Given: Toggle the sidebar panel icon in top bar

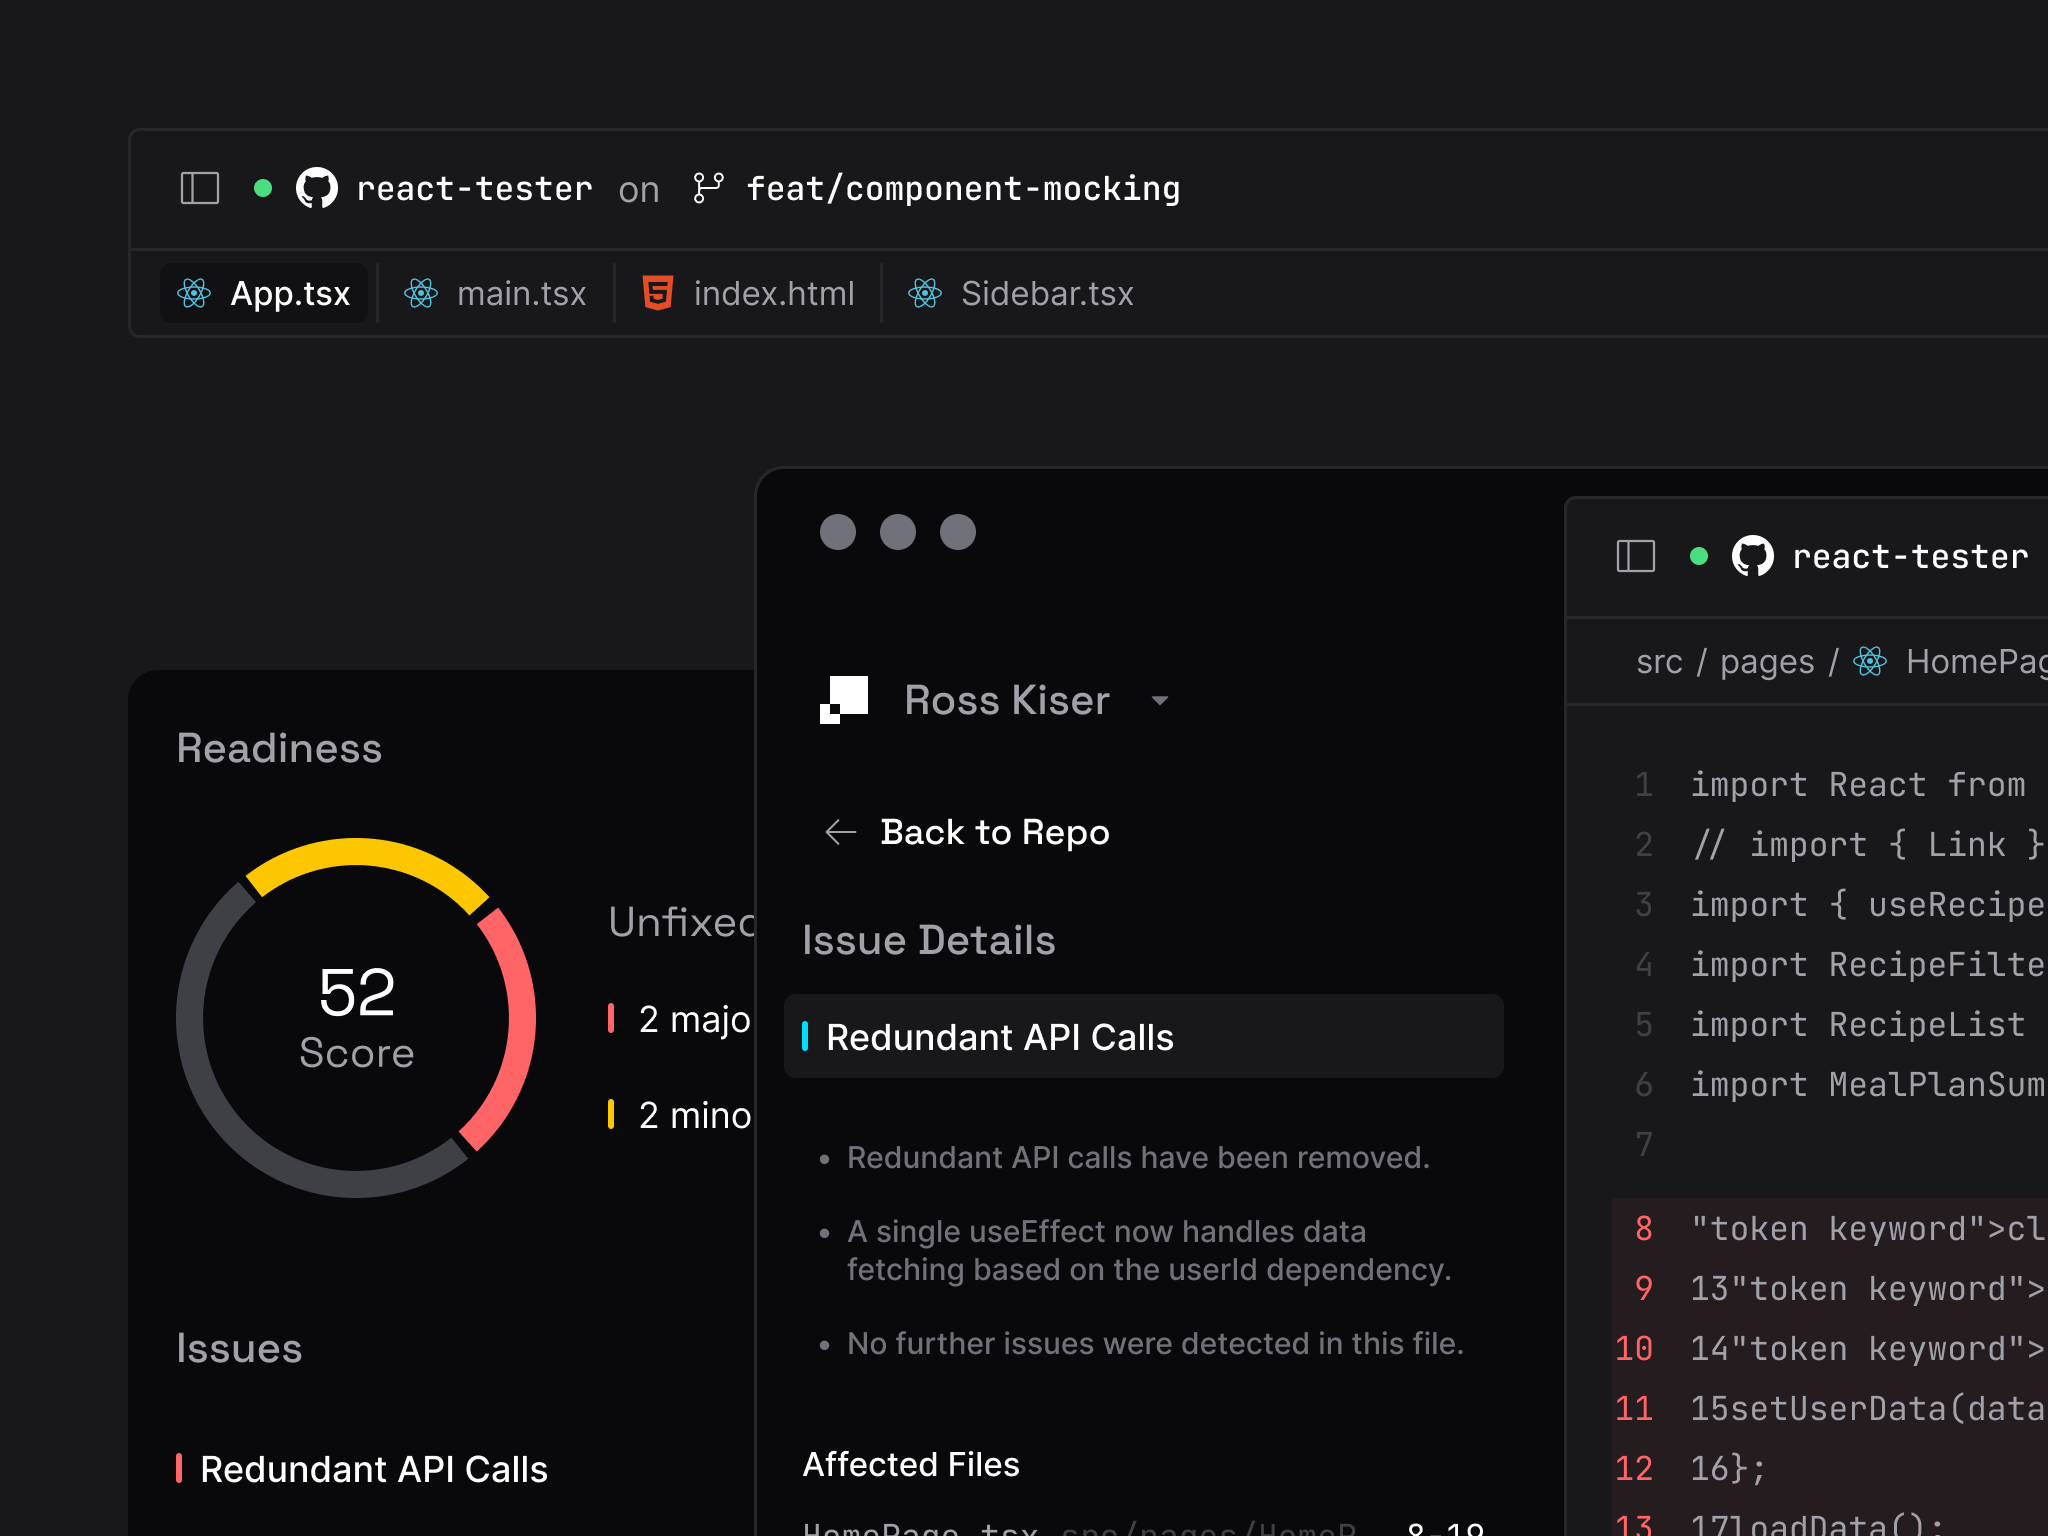Looking at the screenshot, I should pos(199,188).
